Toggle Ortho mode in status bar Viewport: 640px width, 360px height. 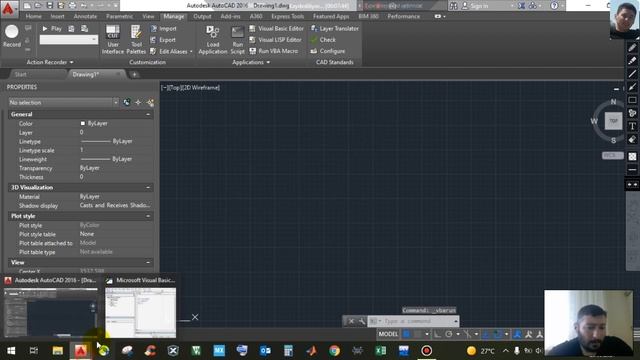(438, 334)
